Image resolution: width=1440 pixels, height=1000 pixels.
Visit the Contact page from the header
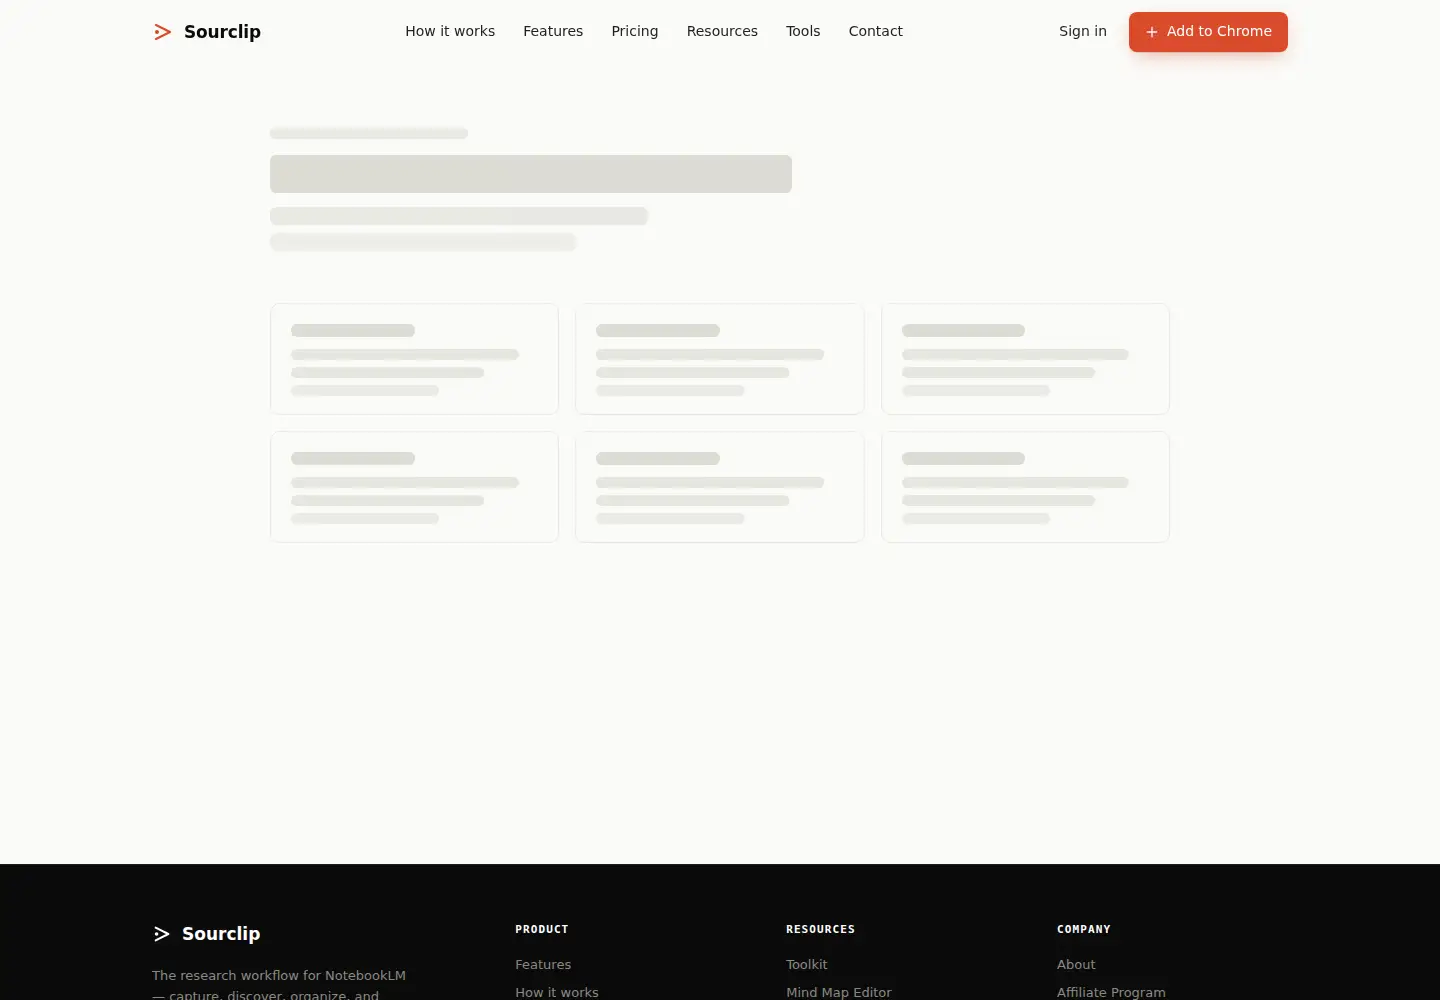(876, 31)
